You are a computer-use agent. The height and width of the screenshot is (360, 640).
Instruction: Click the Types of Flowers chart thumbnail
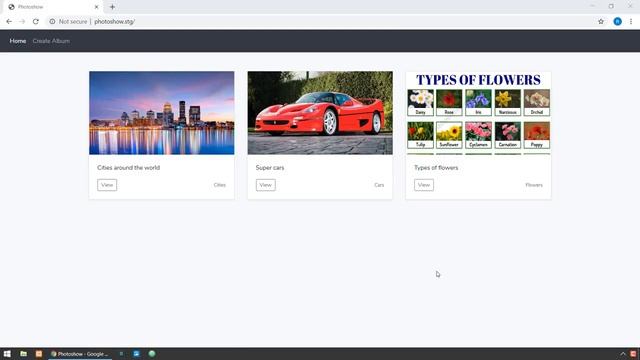(478, 113)
